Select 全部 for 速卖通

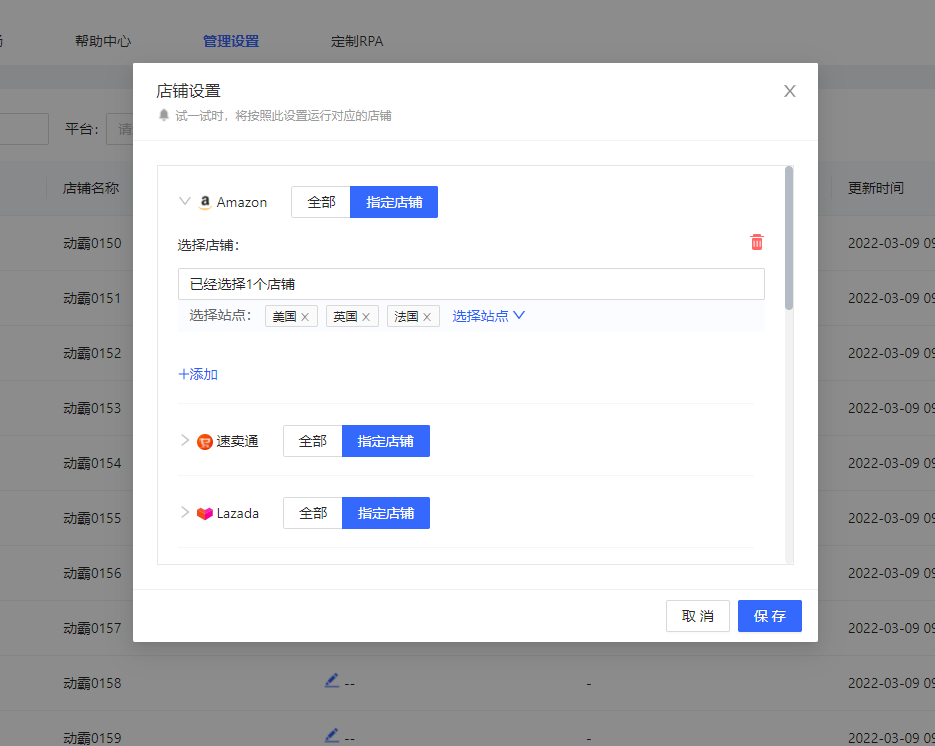(x=312, y=441)
